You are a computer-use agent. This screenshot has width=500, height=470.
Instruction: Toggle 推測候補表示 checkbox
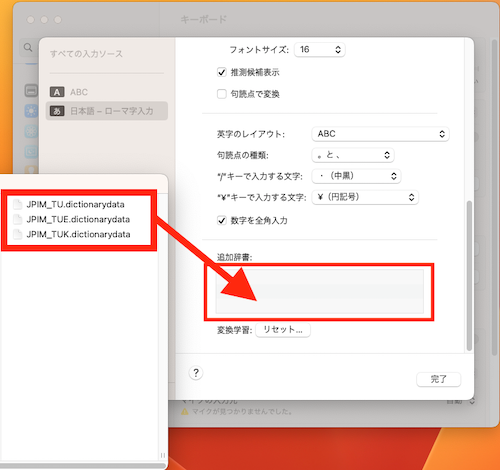[222, 72]
